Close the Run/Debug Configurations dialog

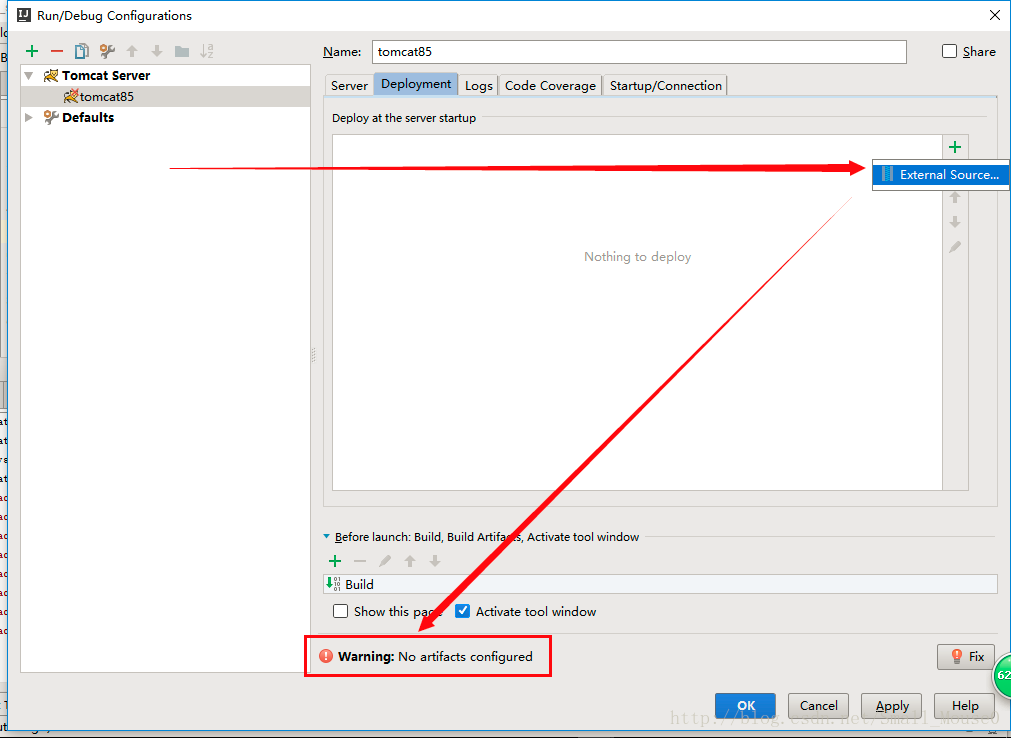(x=995, y=15)
